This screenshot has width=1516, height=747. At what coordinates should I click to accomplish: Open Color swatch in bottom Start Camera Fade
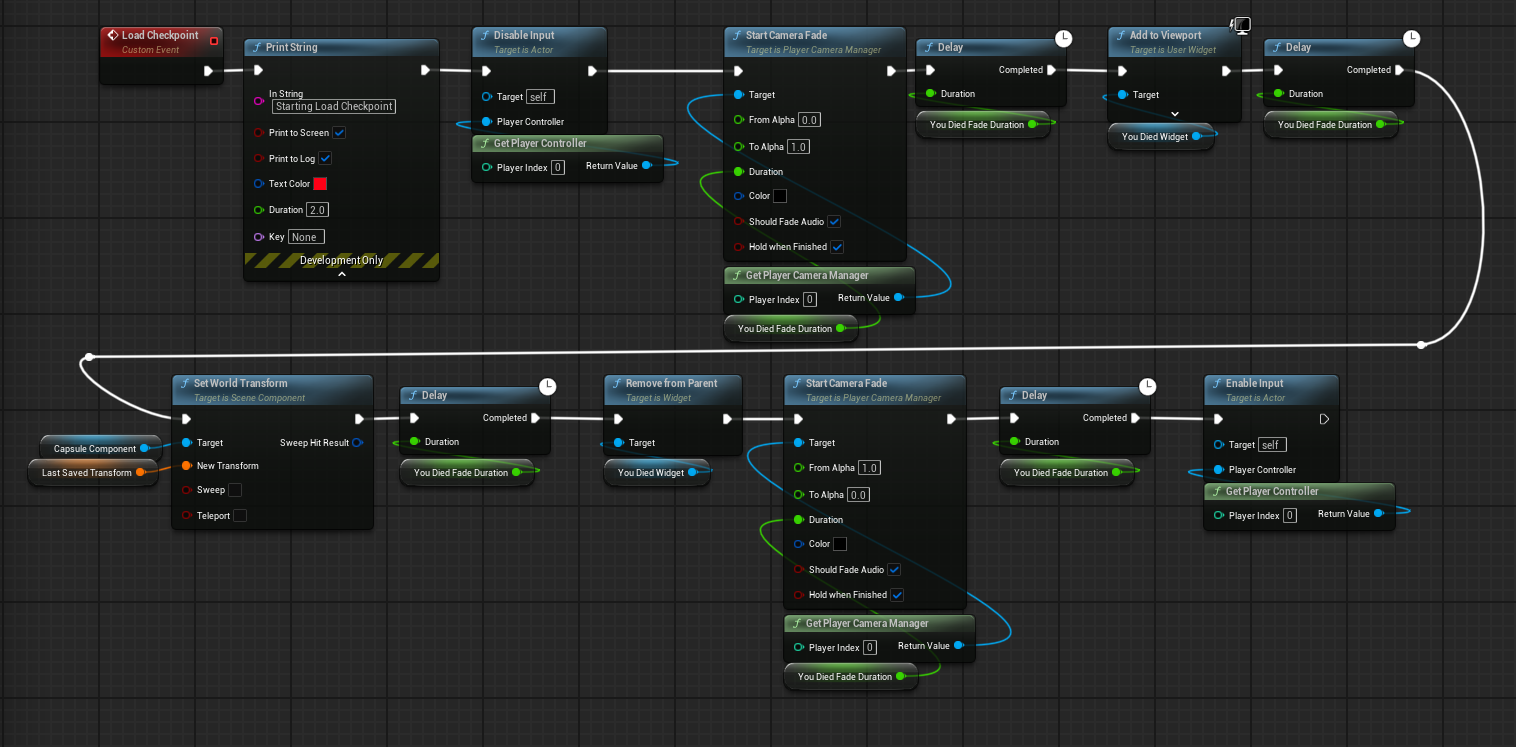click(840, 544)
